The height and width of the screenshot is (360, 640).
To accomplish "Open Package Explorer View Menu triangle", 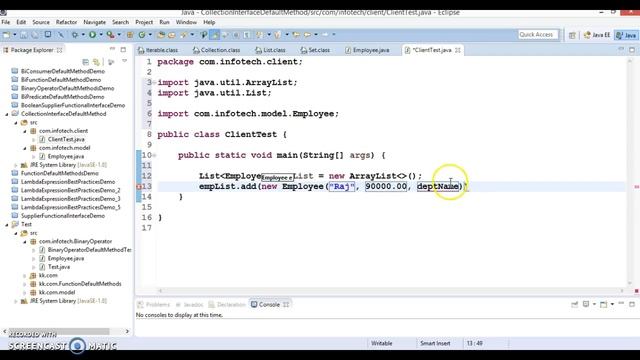I will (124, 61).
